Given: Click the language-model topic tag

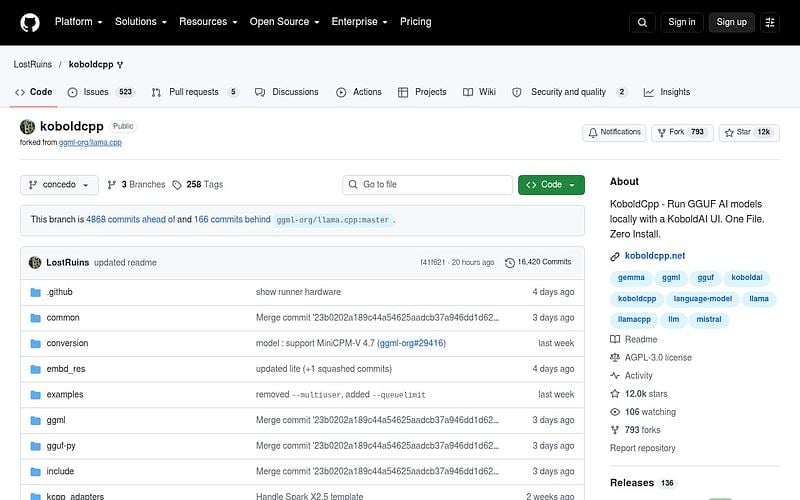Looking at the screenshot, I should (x=703, y=299).
